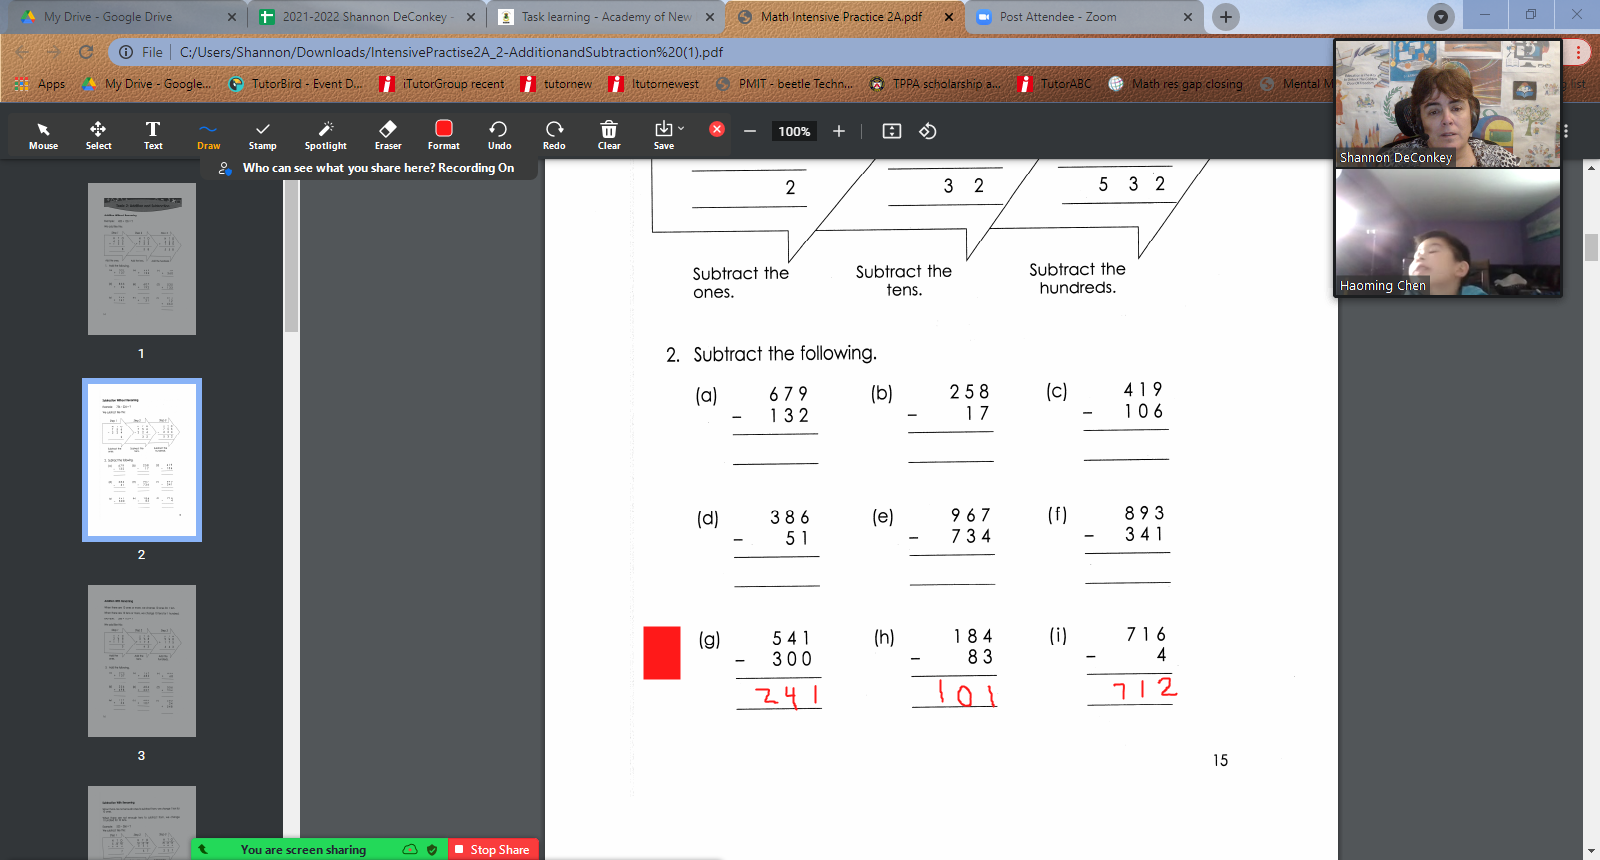Screen dimensions: 1600x860
Task: Open the Zoom security shield icon
Action: tap(432, 849)
